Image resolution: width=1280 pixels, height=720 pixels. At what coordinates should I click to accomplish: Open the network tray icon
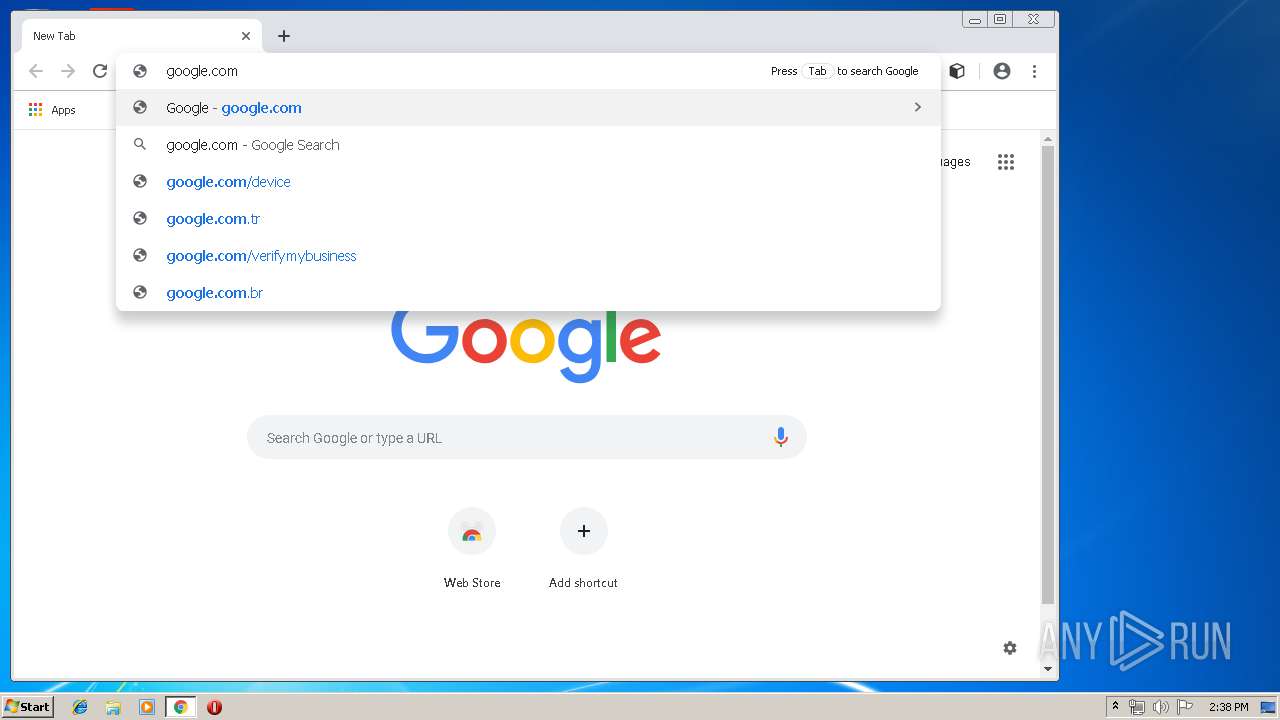tap(1137, 707)
